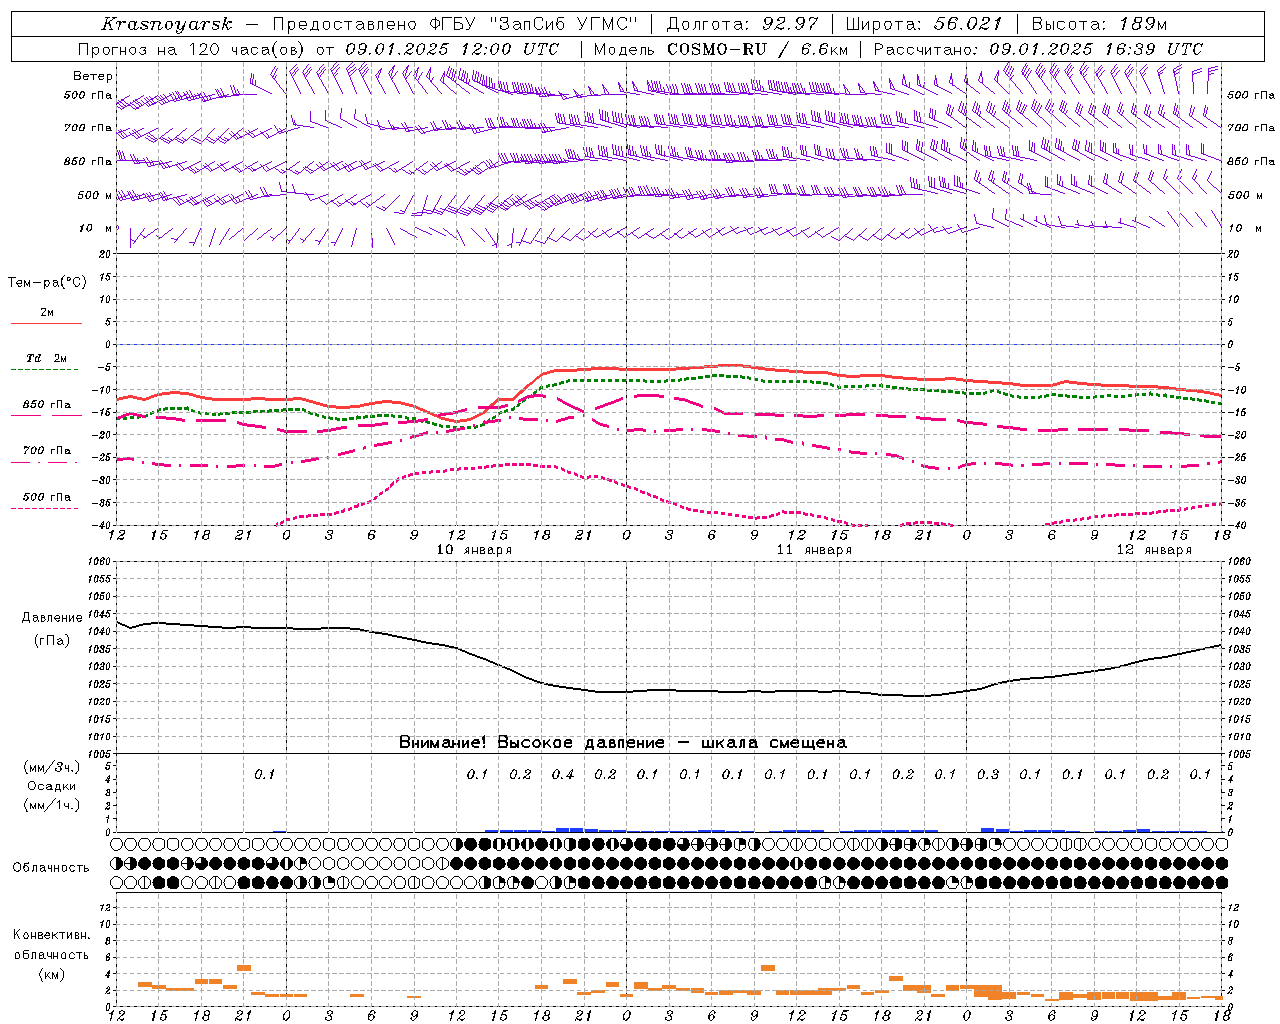Click the 0.3 precipitation value
The height and width of the screenshot is (1024, 1280).
tap(988, 774)
